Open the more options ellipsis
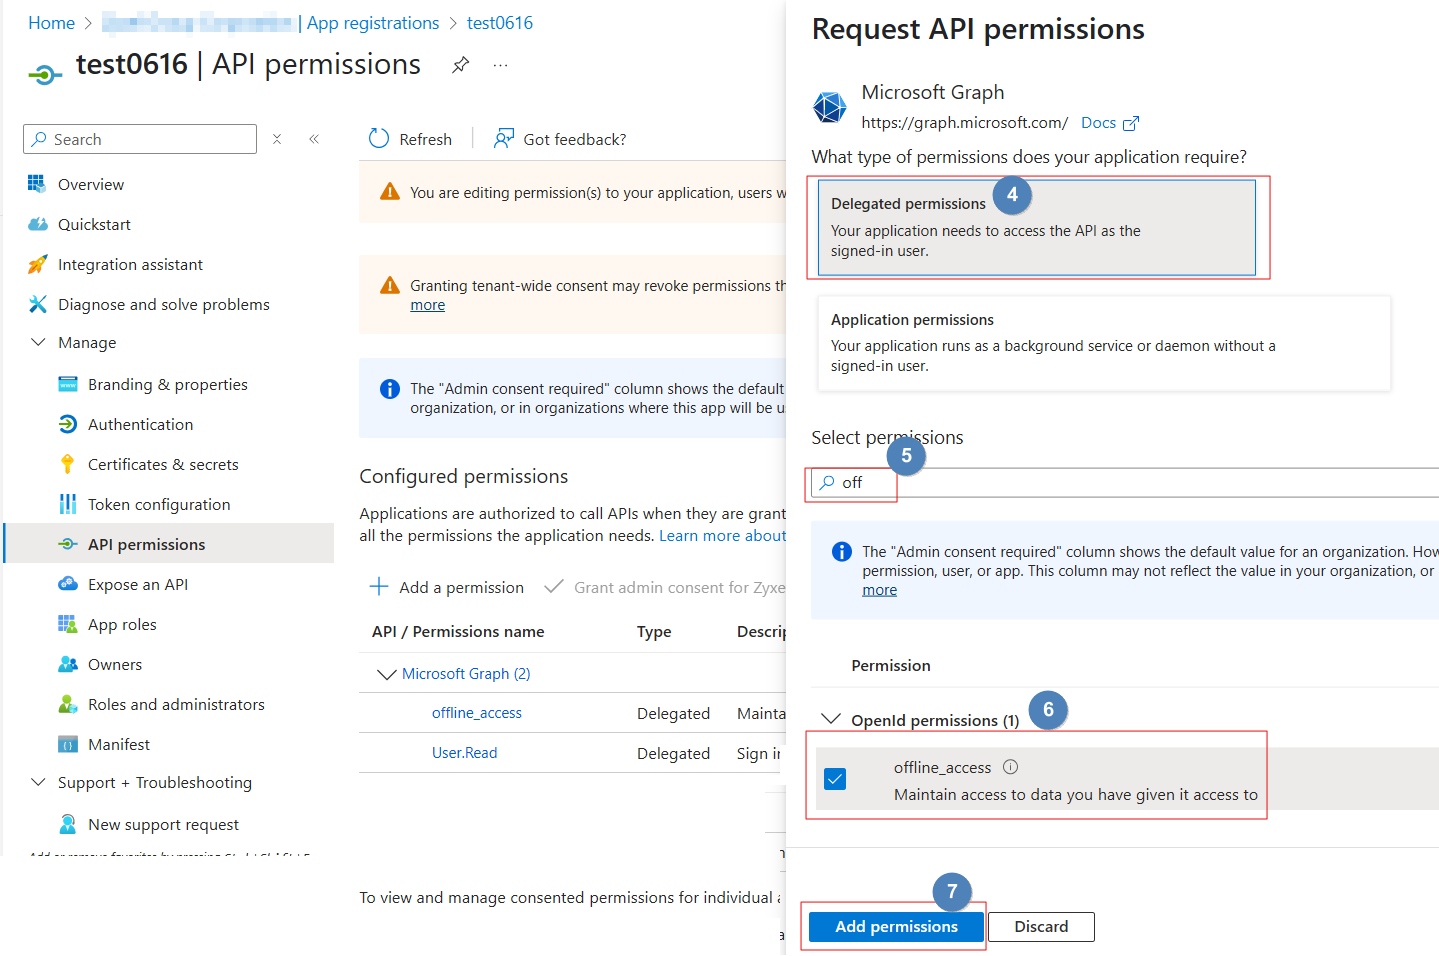The height and width of the screenshot is (956, 1439). coord(501,65)
